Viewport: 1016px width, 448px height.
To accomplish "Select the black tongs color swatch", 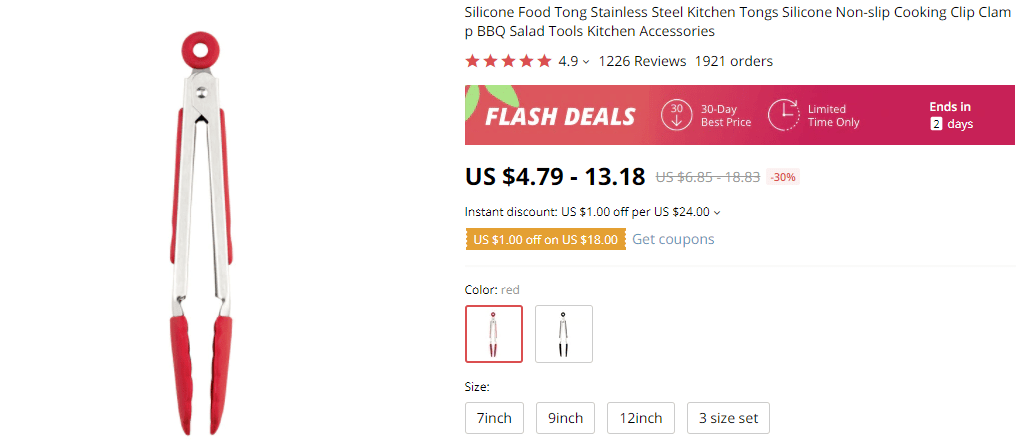I will (x=564, y=334).
